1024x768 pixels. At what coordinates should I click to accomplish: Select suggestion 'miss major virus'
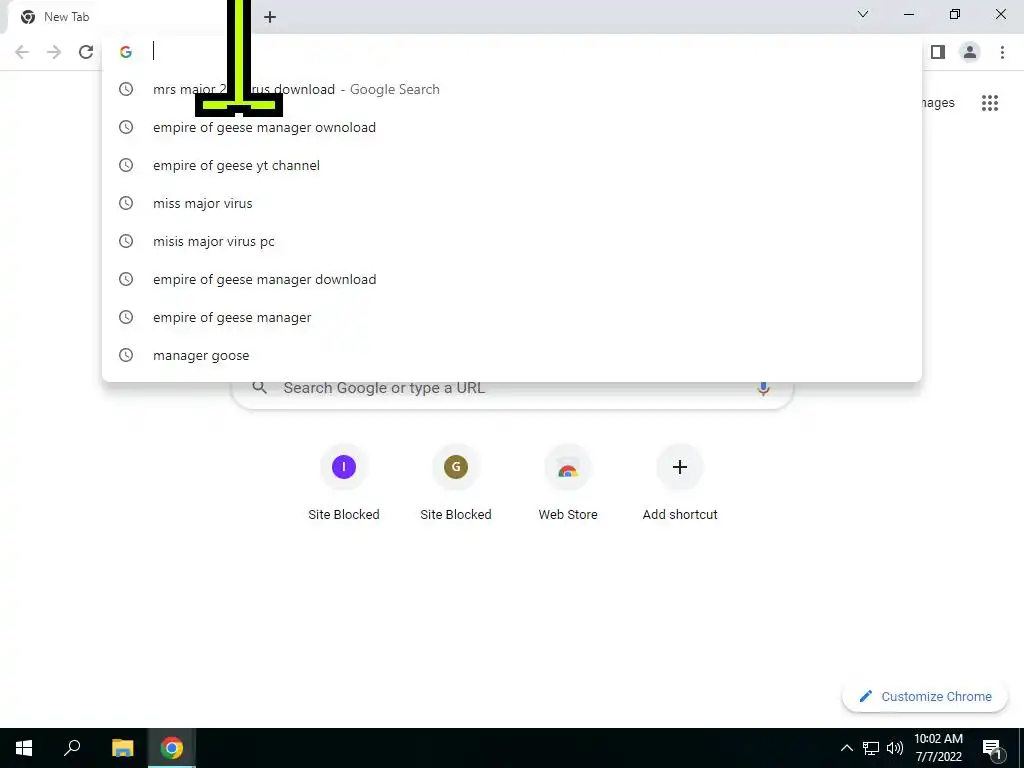point(512,203)
